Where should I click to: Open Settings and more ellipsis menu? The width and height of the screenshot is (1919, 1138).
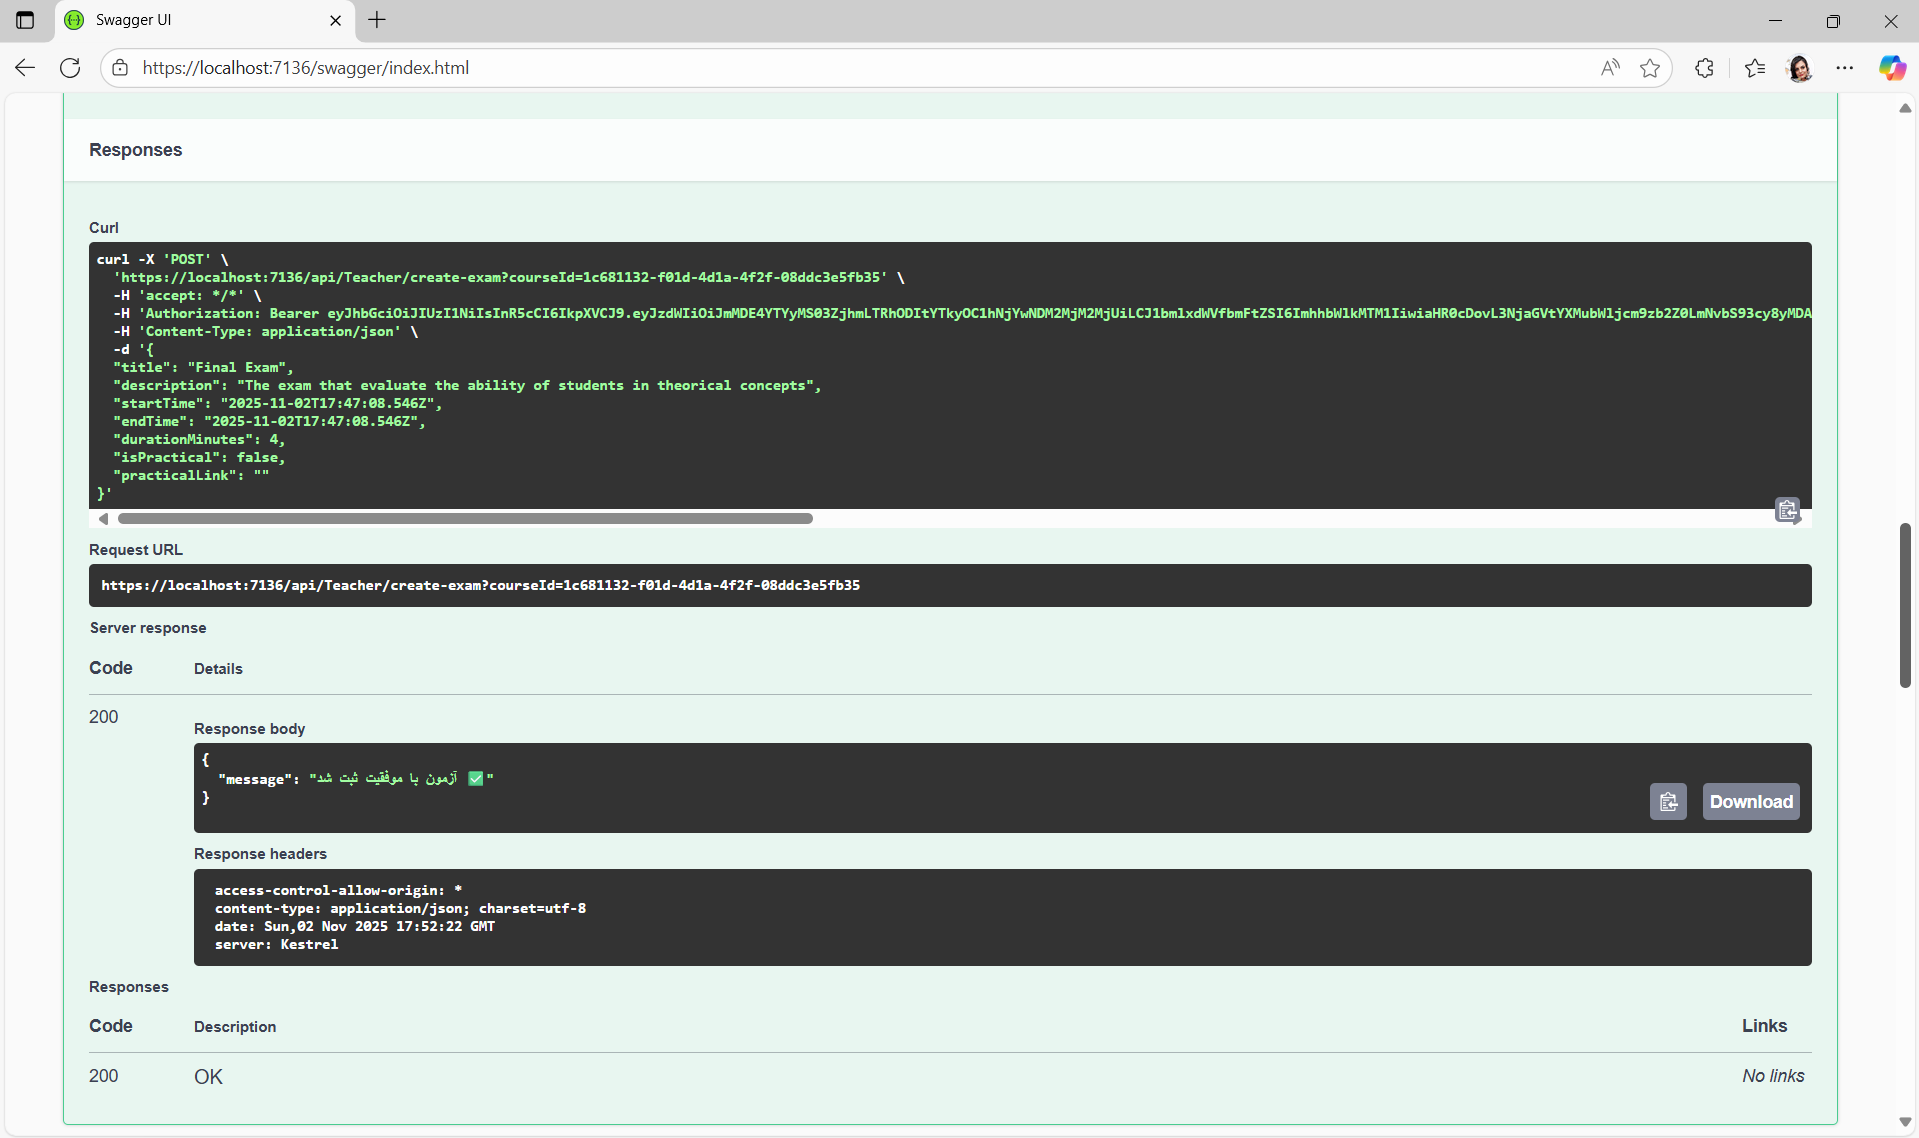coord(1845,68)
